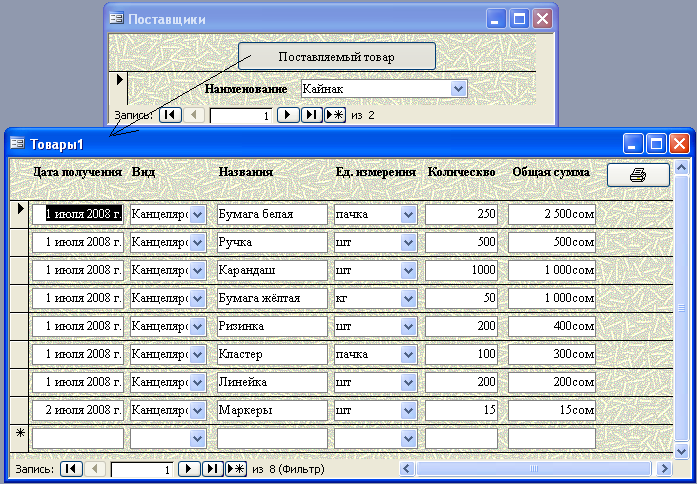
Task: Click horizontal scrollbar right arrow in Товары1
Action: tap(664, 468)
